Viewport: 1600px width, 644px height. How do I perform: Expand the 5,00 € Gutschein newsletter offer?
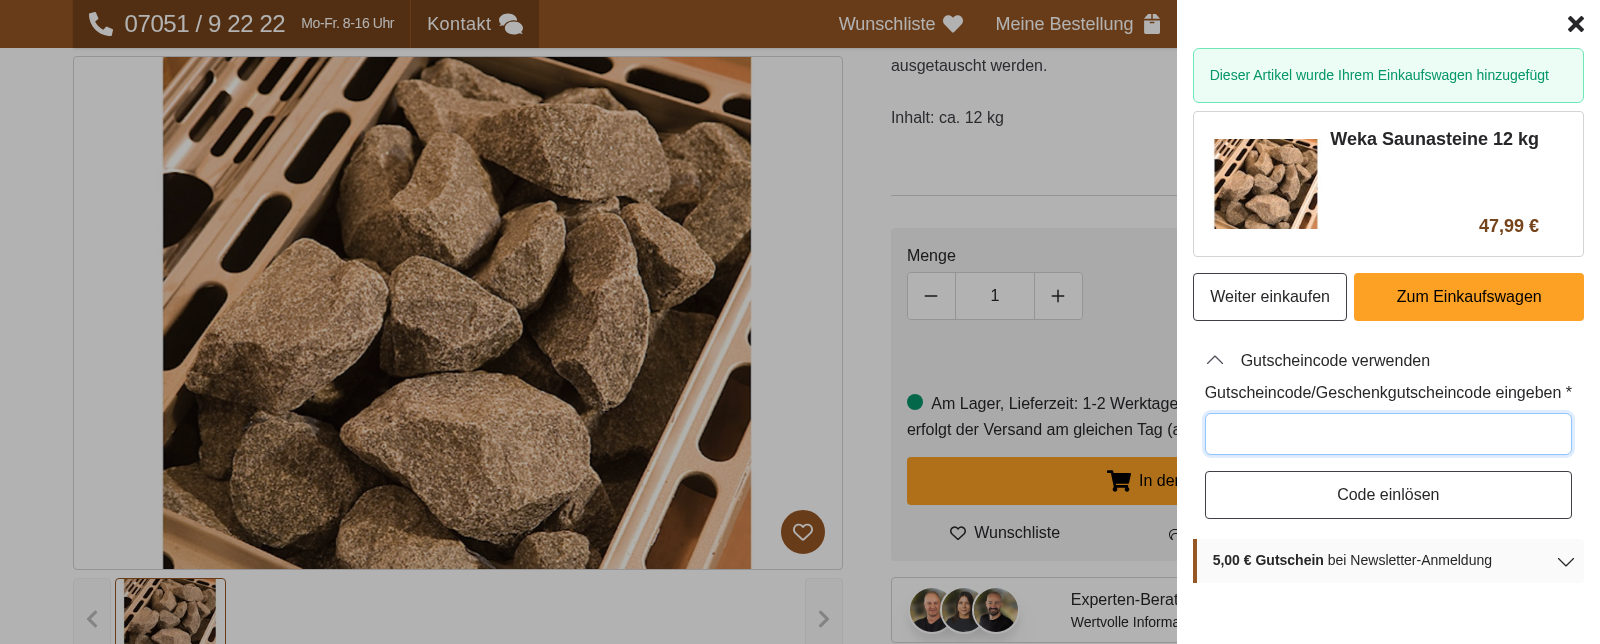coord(1565,561)
